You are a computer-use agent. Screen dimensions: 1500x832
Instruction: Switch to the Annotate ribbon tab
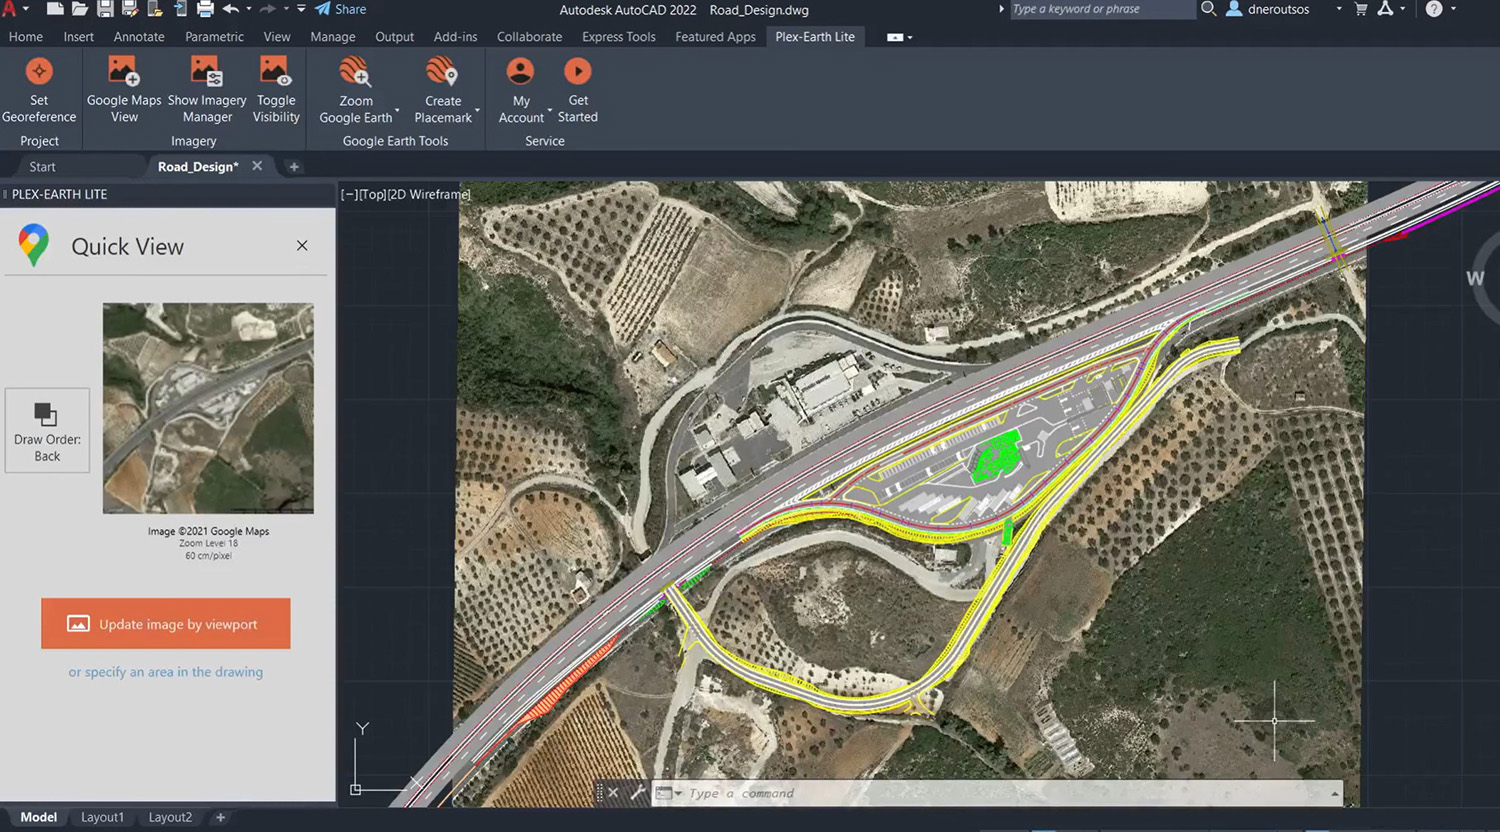139,37
